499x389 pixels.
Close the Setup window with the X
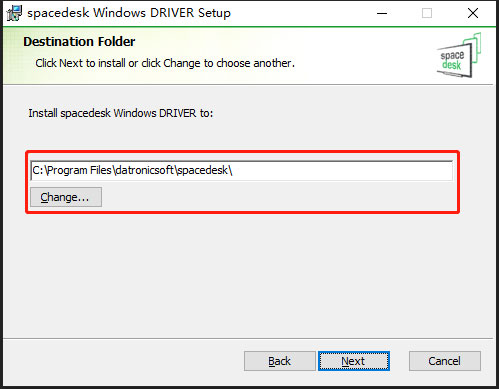pos(473,13)
